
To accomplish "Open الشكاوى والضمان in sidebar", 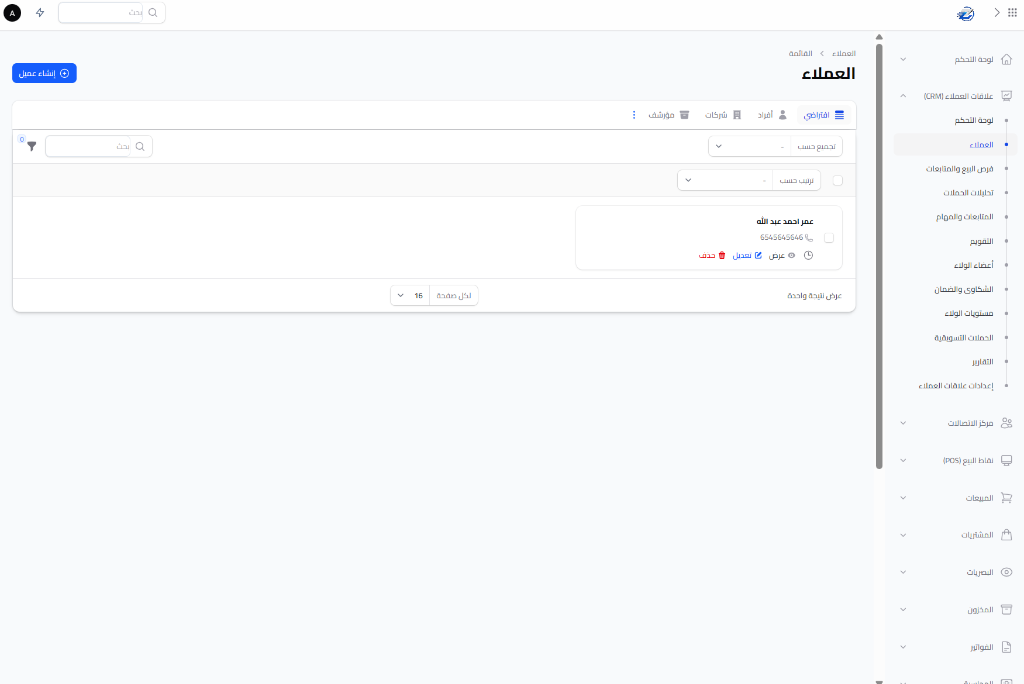I will click(x=964, y=289).
